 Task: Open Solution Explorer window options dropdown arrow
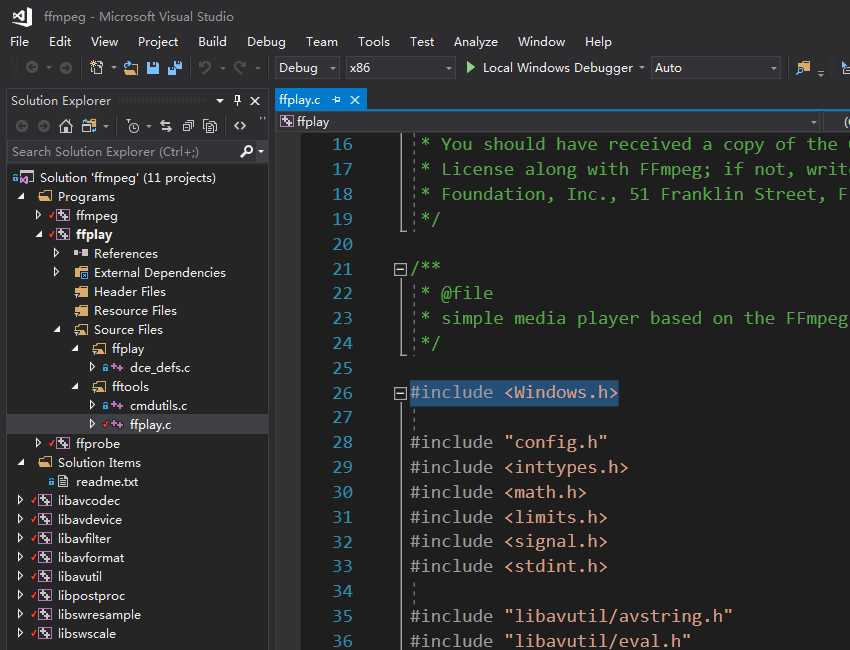point(220,101)
